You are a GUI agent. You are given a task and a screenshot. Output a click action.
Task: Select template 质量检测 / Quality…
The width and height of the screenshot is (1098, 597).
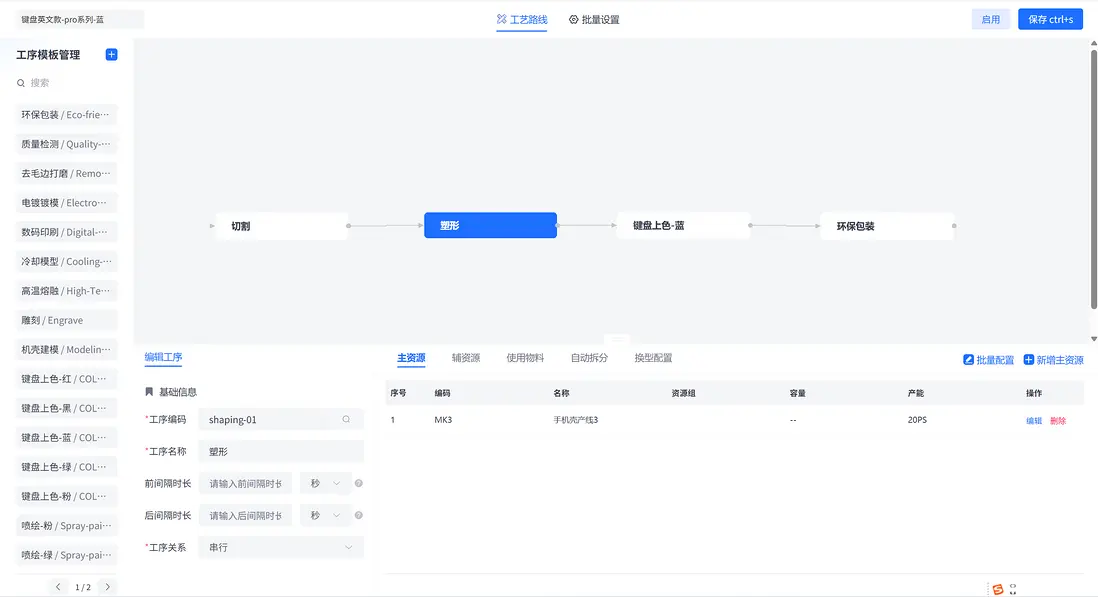(x=67, y=144)
